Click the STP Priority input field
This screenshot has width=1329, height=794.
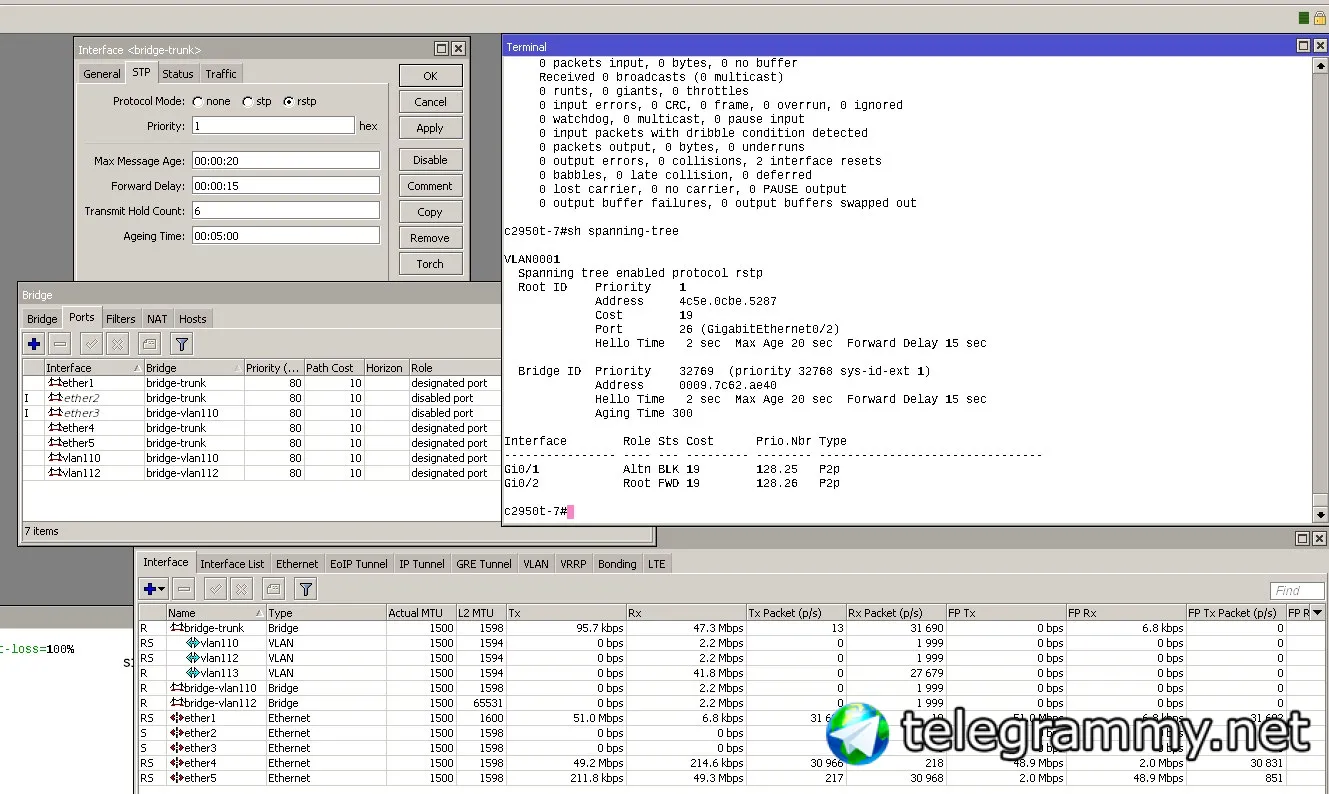272,126
